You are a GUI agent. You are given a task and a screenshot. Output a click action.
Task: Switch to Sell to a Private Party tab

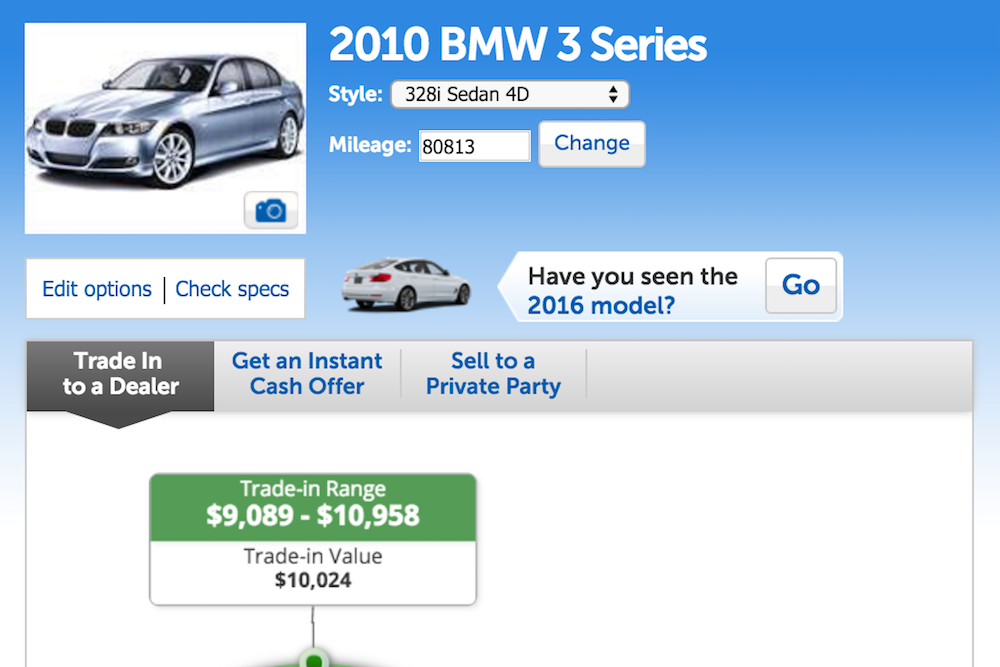click(493, 374)
